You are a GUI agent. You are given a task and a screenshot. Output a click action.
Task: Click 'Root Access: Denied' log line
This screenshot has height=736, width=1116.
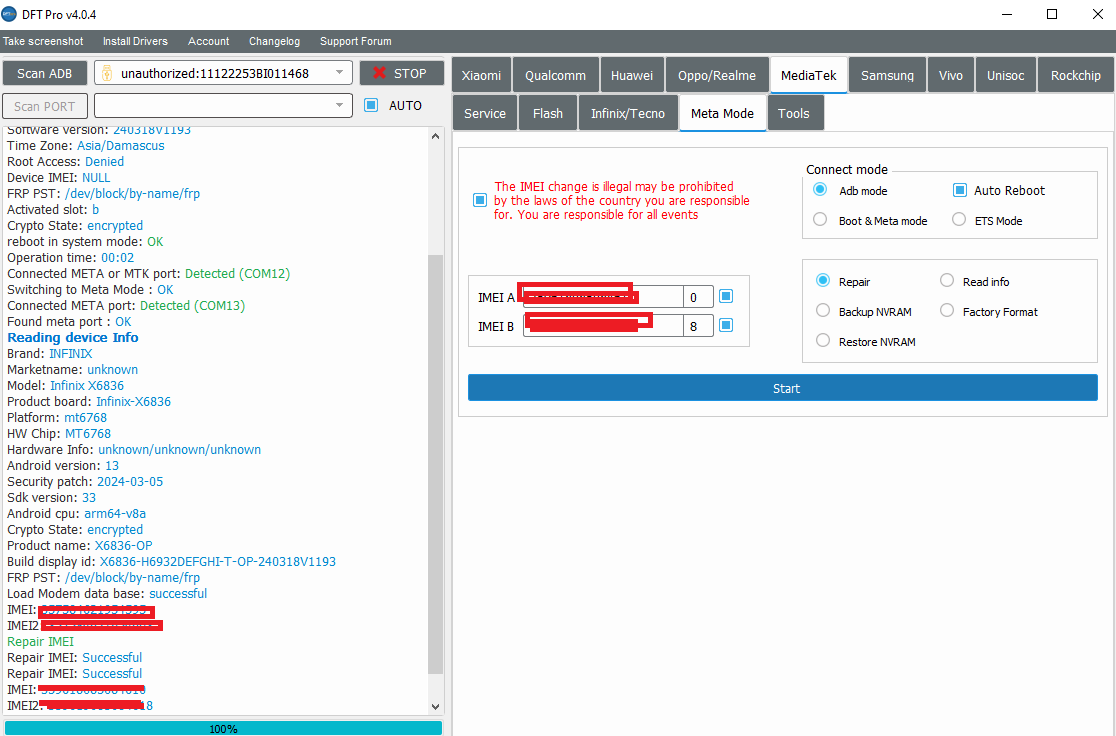(x=65, y=162)
